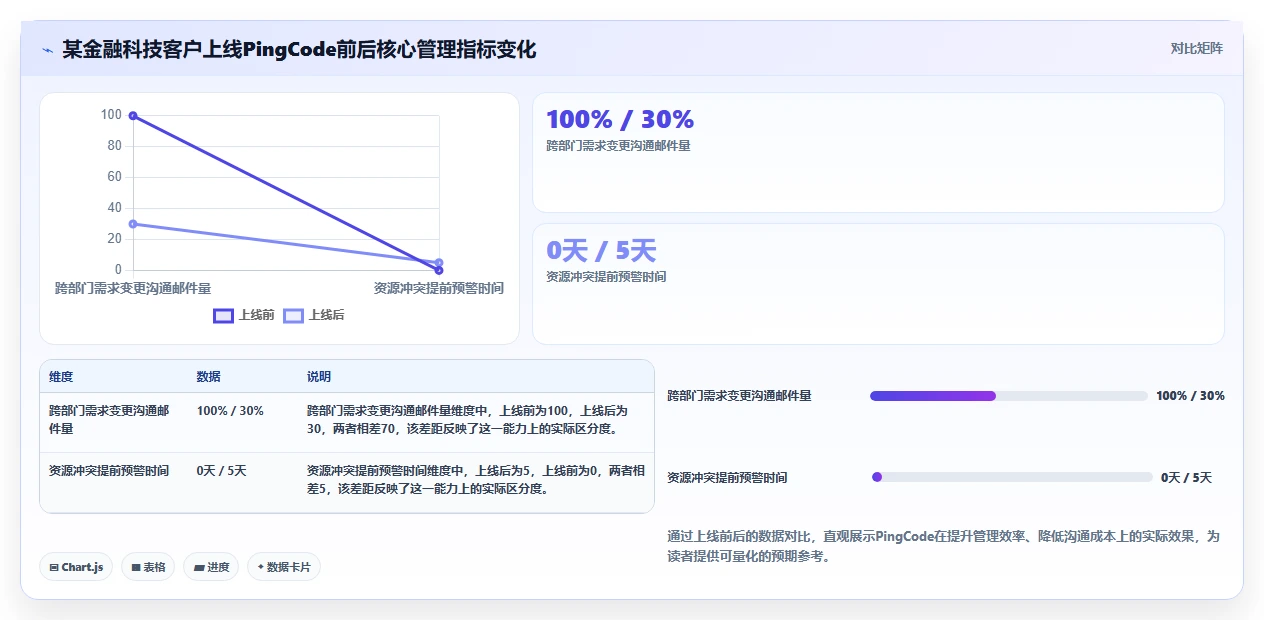Screen dimensions: 1264x620
Task: Click the Chart.js tag chip
Action: [77, 567]
